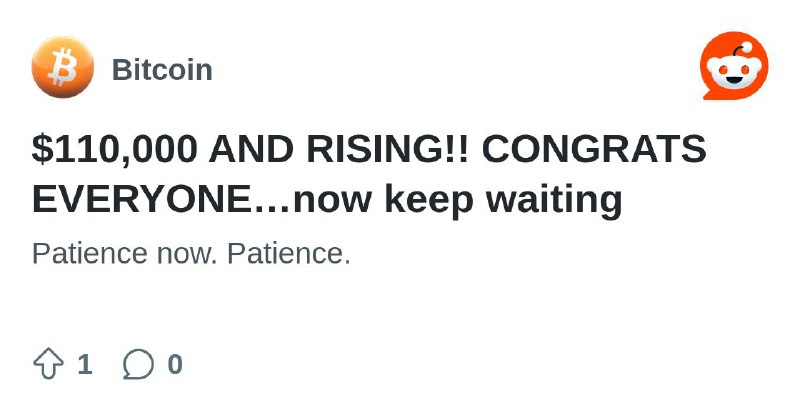Click the word "AND" in the title

(251, 149)
